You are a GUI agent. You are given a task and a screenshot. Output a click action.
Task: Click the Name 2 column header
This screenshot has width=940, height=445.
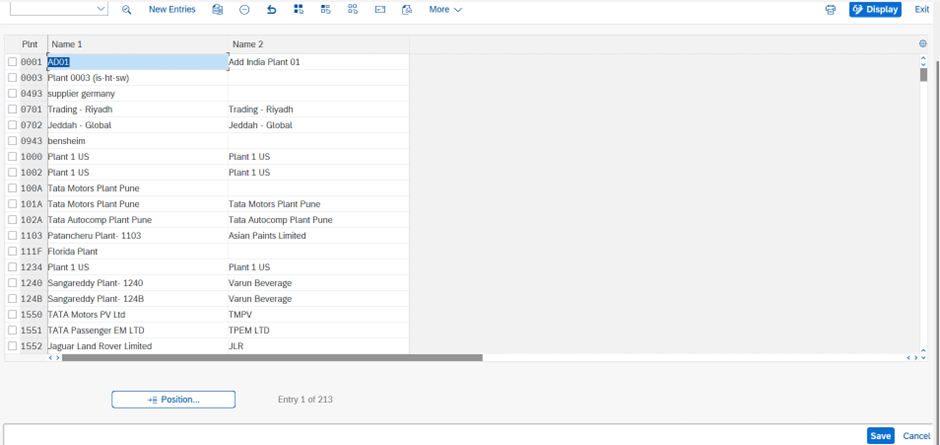319,44
